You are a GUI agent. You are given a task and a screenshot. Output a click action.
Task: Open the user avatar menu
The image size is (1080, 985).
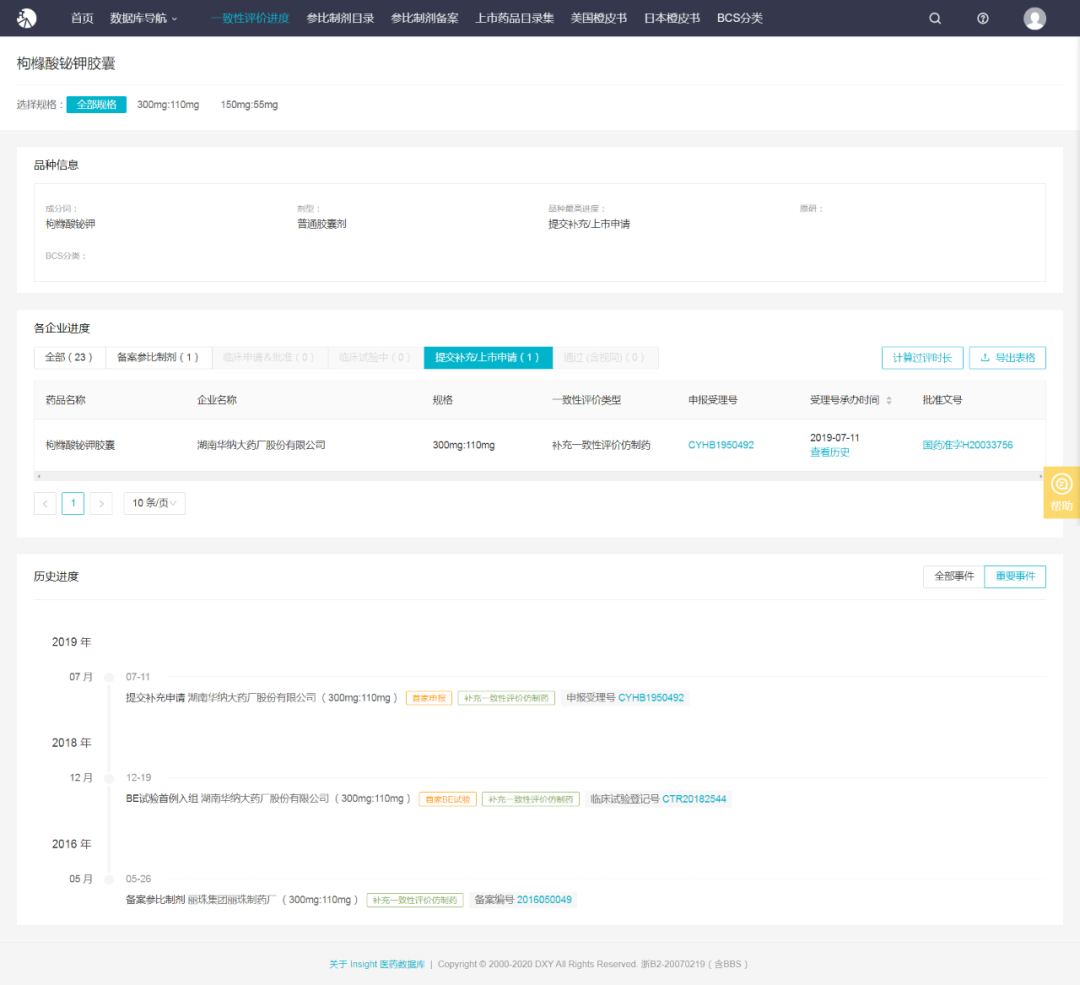click(1035, 19)
